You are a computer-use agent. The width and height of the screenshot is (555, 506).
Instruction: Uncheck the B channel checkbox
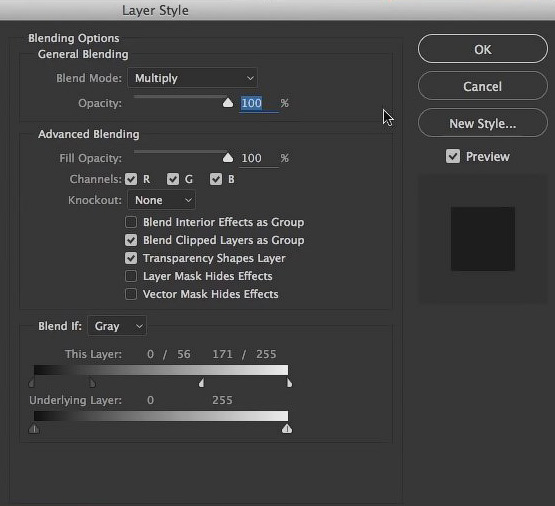[216, 179]
